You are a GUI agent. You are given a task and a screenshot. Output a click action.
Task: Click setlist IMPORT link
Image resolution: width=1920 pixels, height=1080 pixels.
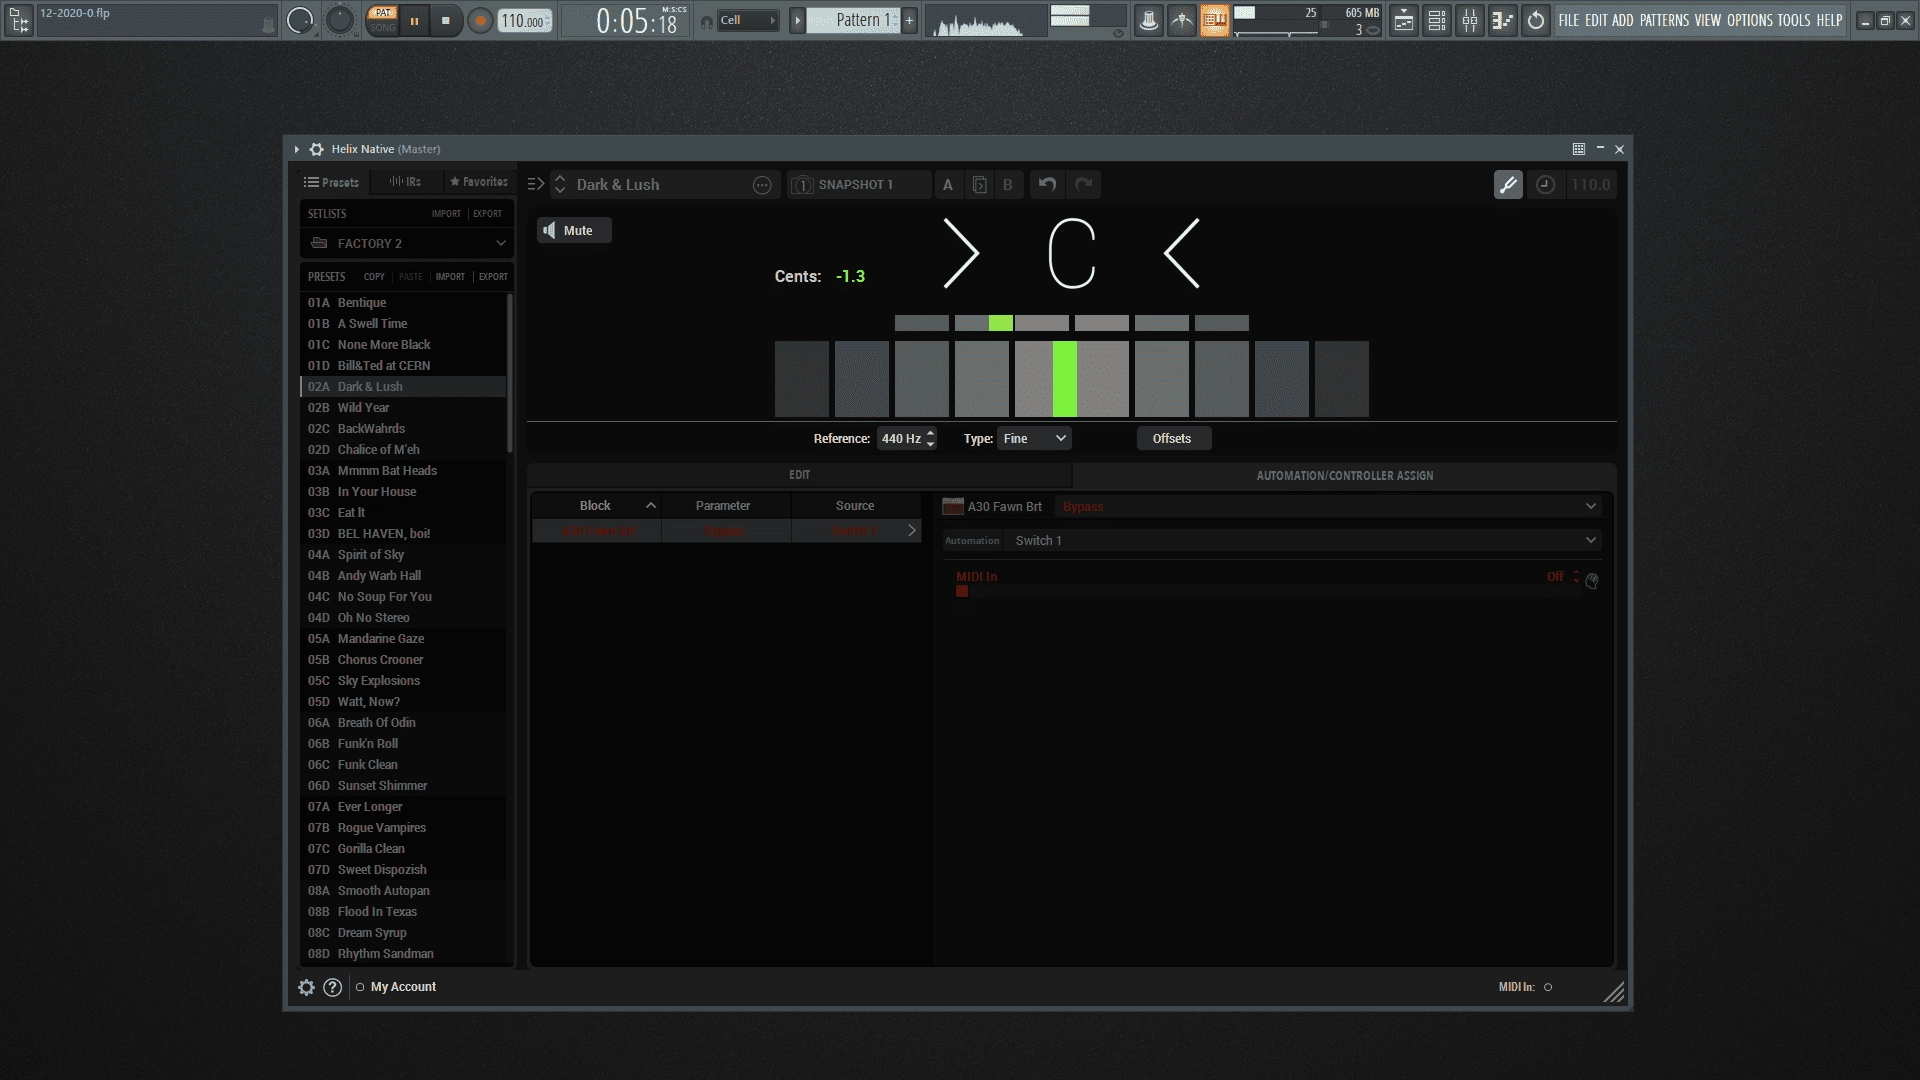pyautogui.click(x=446, y=214)
